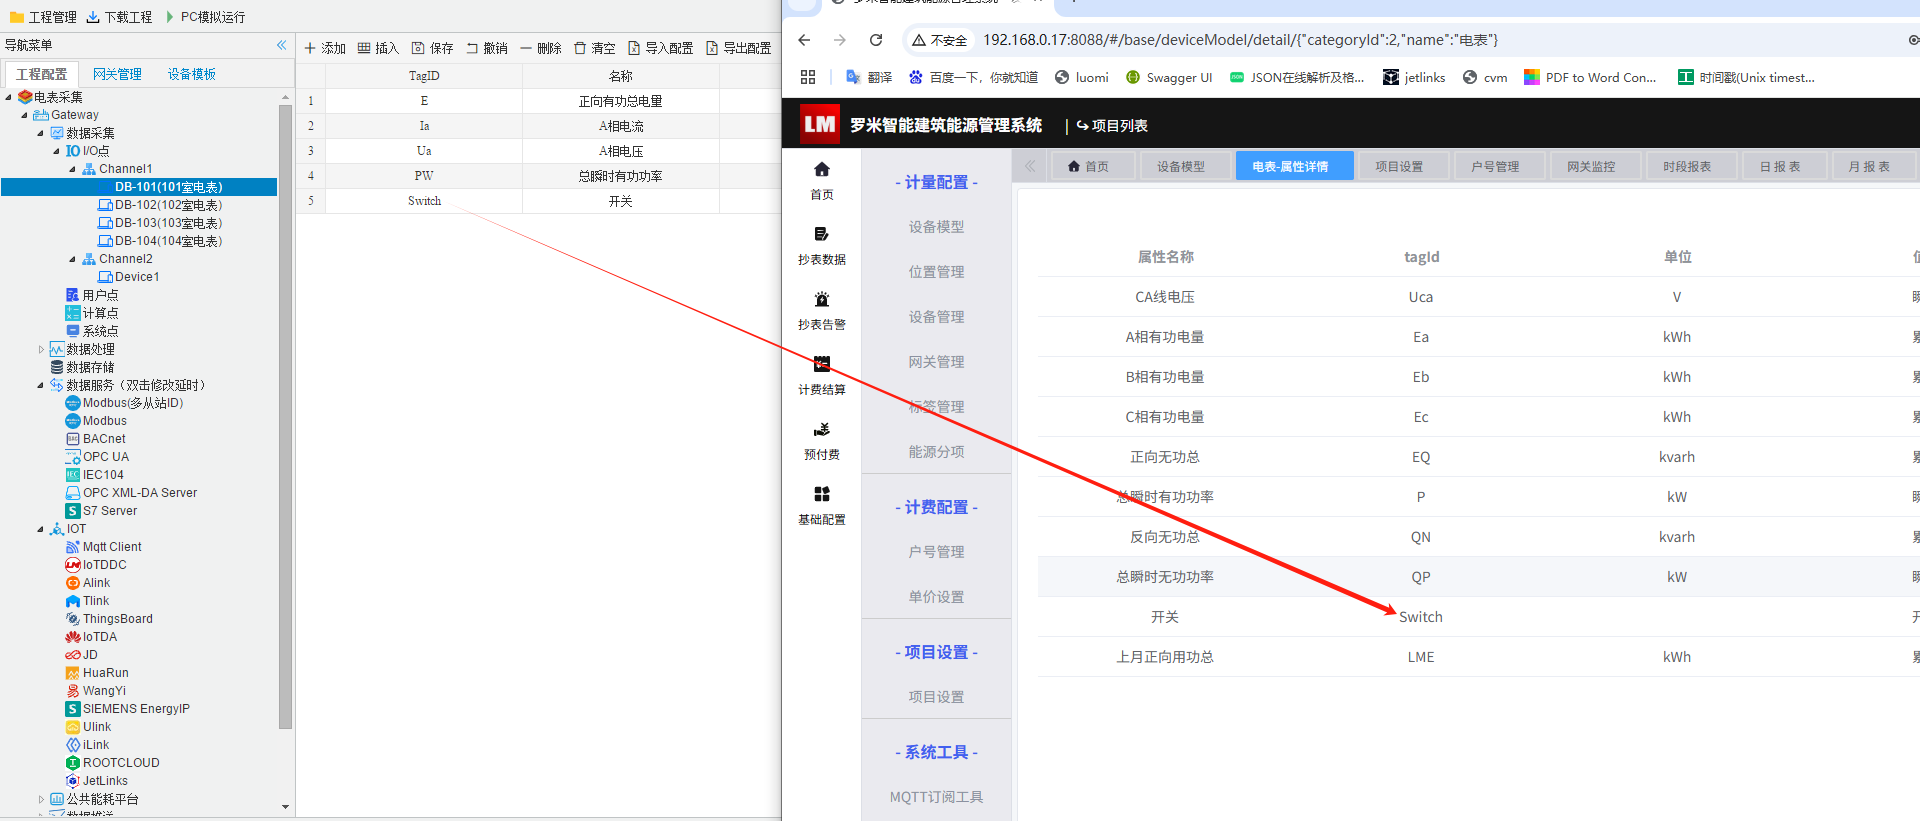
Task: Collapse the Gateway tree node
Action: click(x=25, y=115)
